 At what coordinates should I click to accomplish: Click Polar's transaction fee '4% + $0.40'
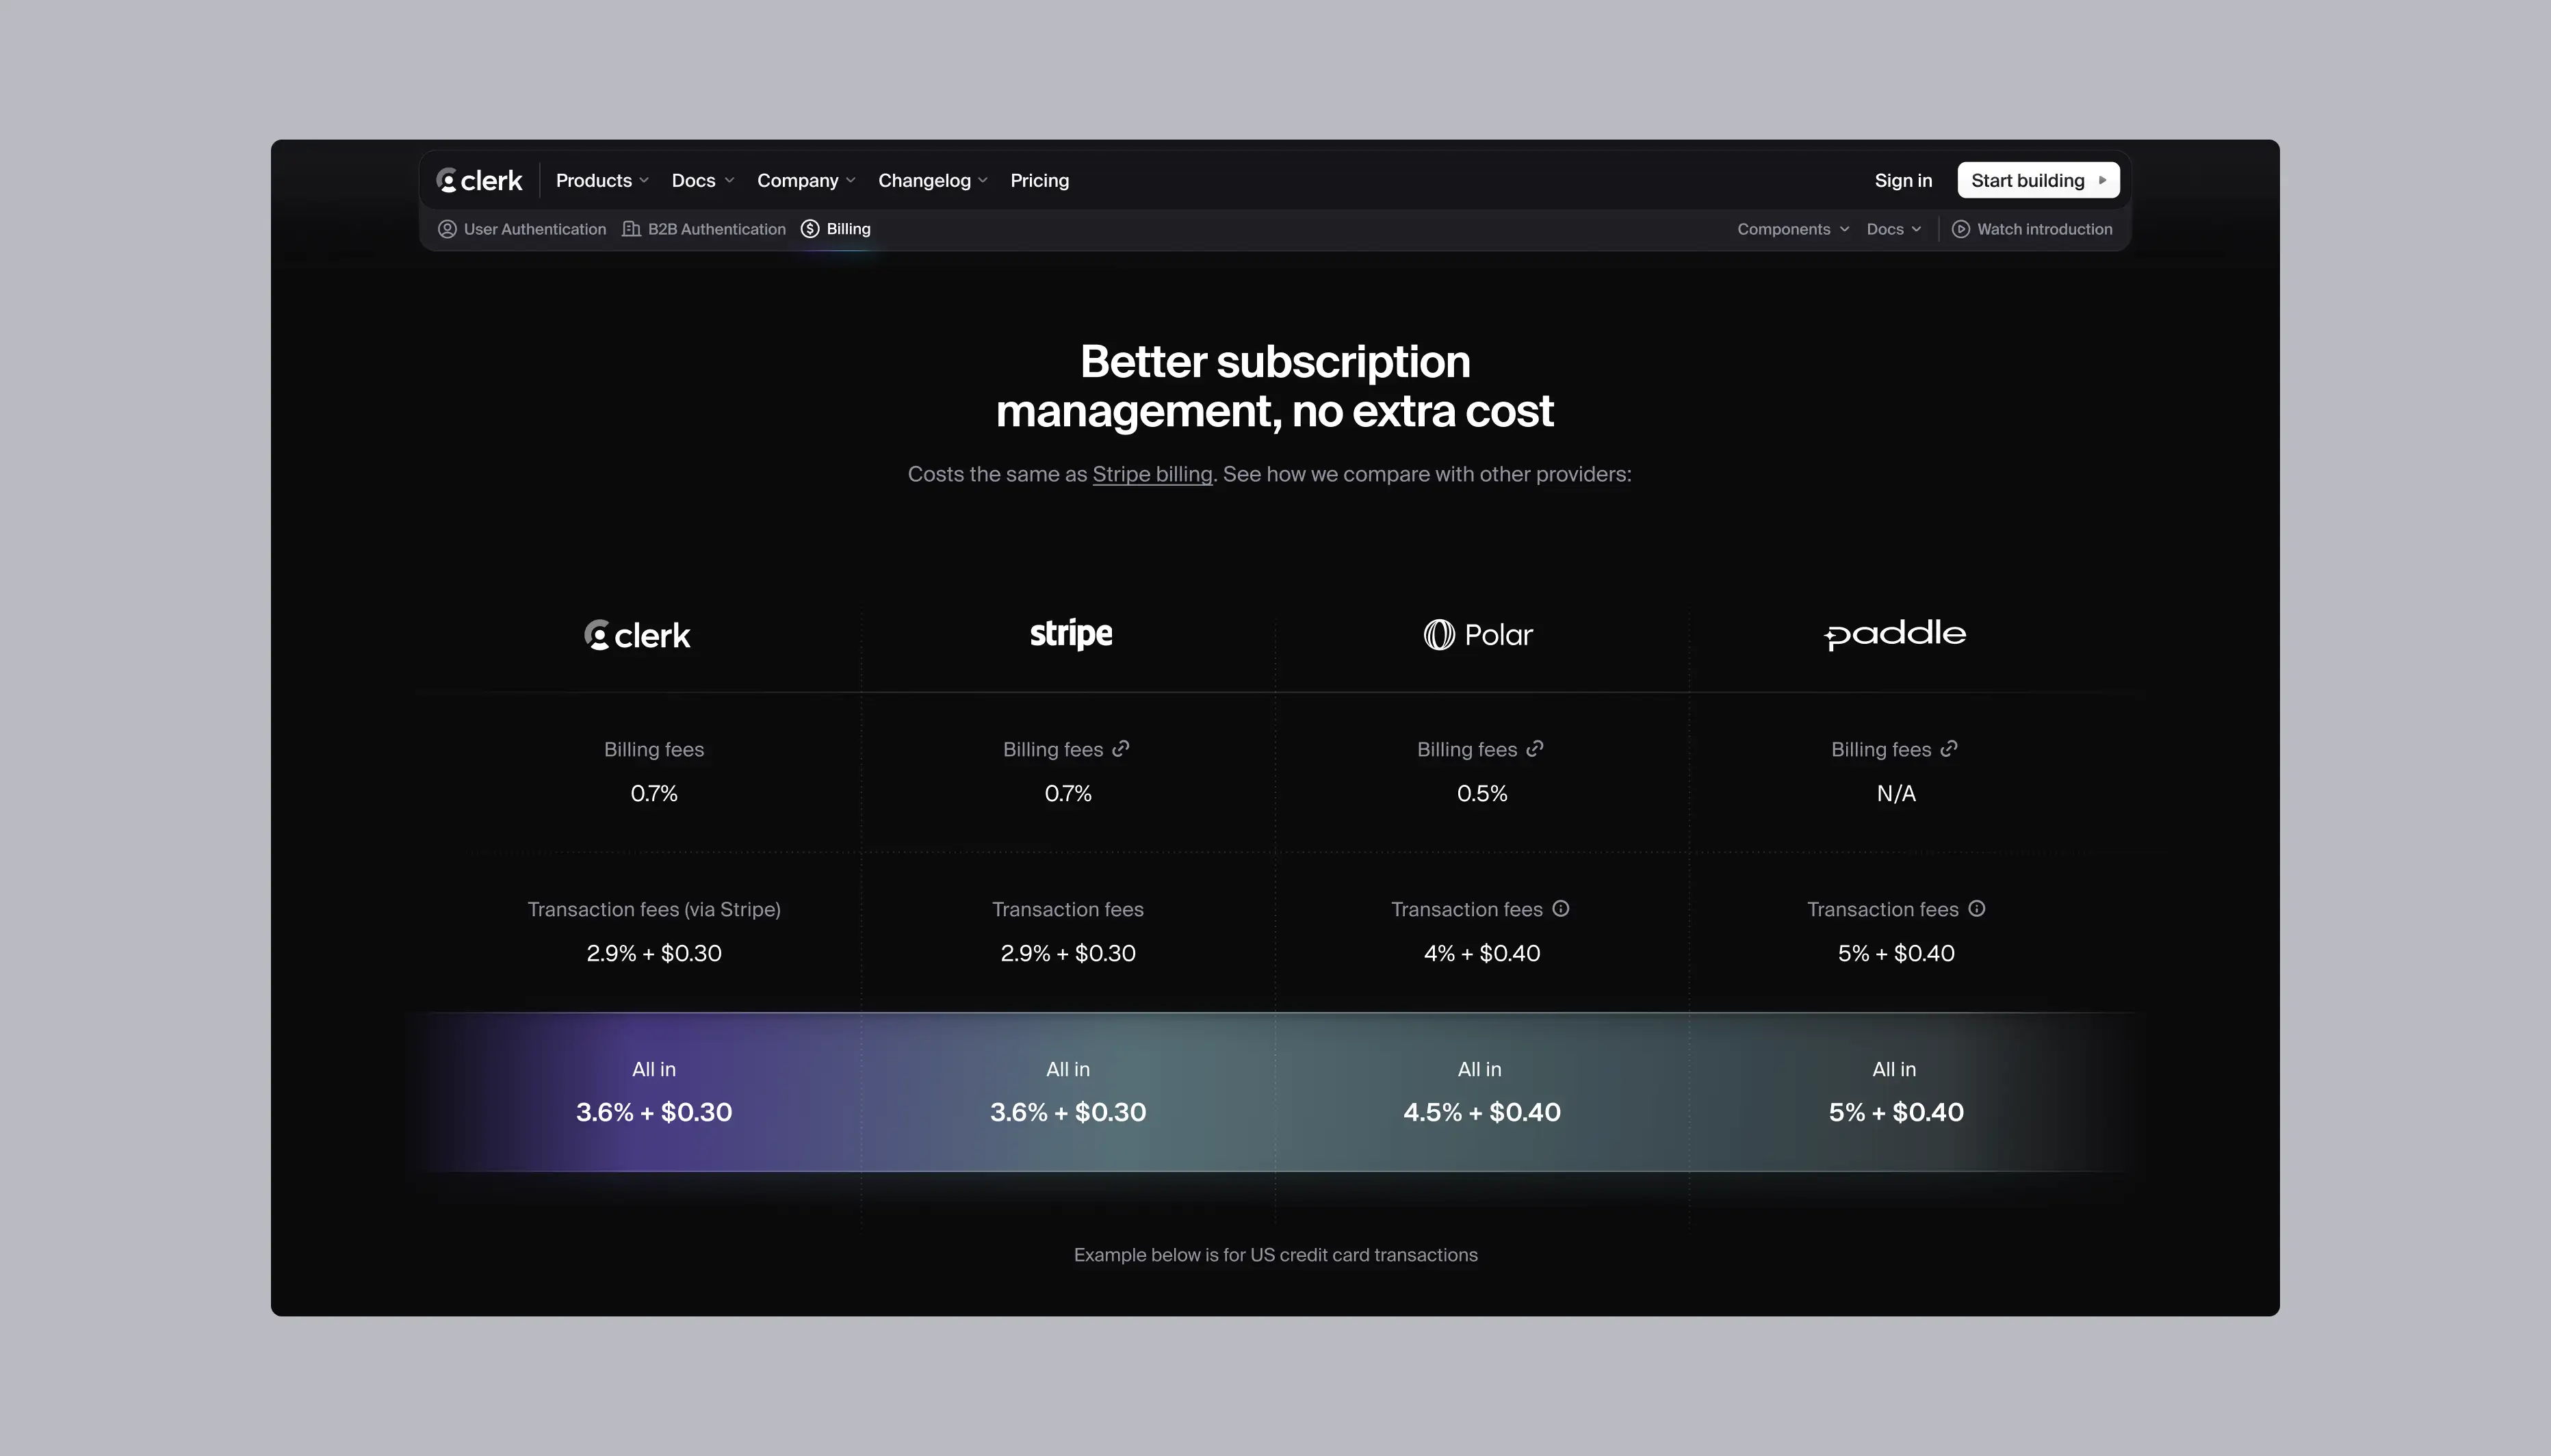pyautogui.click(x=1482, y=954)
